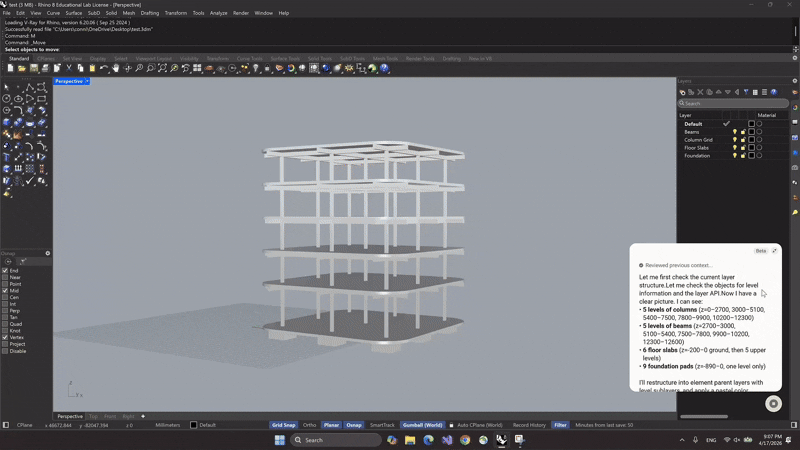Click the Windows taskbar Search box
Screen dimensions: 800x450
(x=336, y=440)
